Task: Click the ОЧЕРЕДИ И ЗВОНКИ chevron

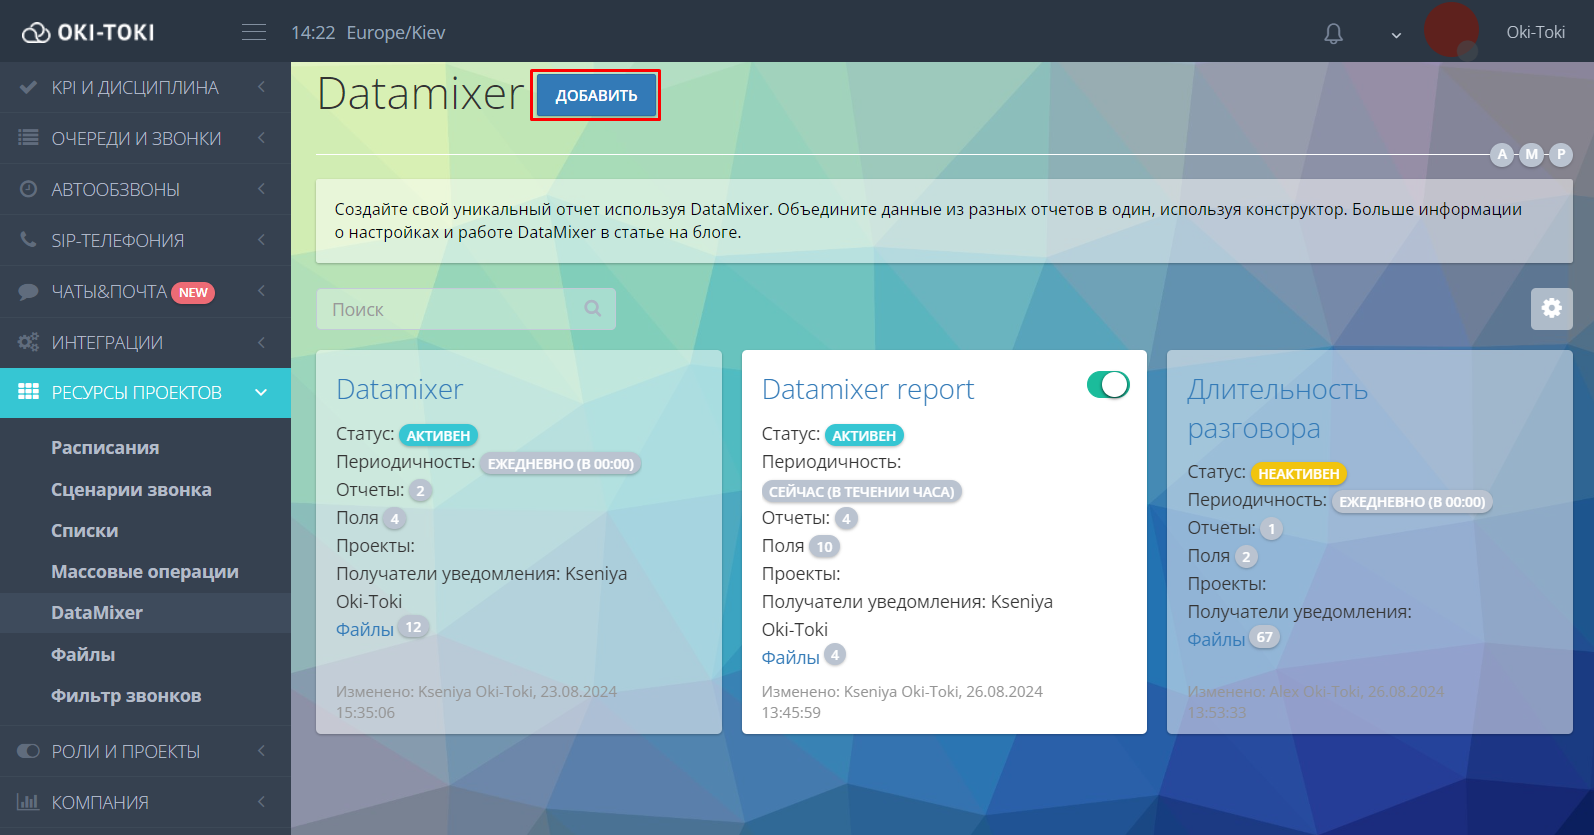Action: tap(261, 138)
